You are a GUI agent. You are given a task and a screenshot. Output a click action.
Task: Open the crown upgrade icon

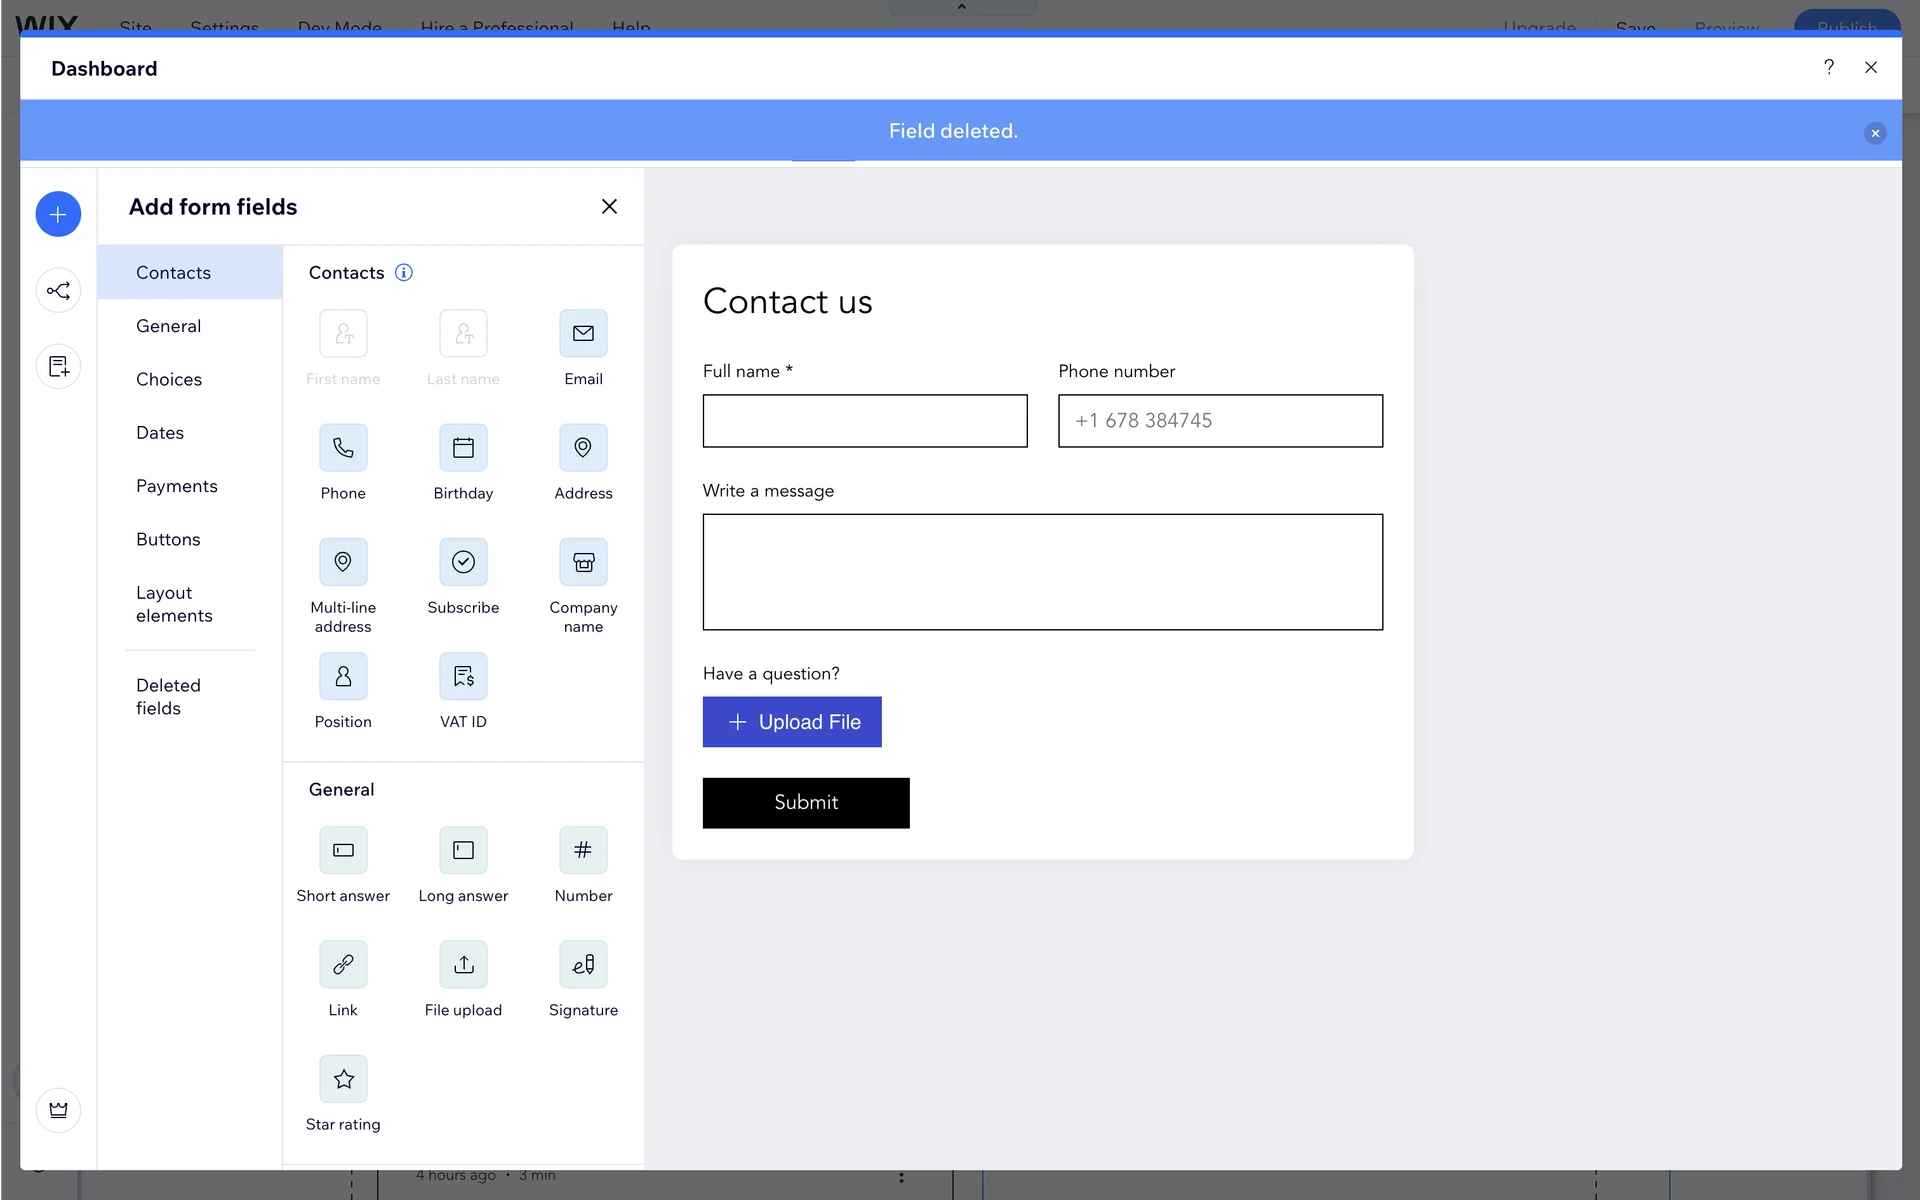58,1110
